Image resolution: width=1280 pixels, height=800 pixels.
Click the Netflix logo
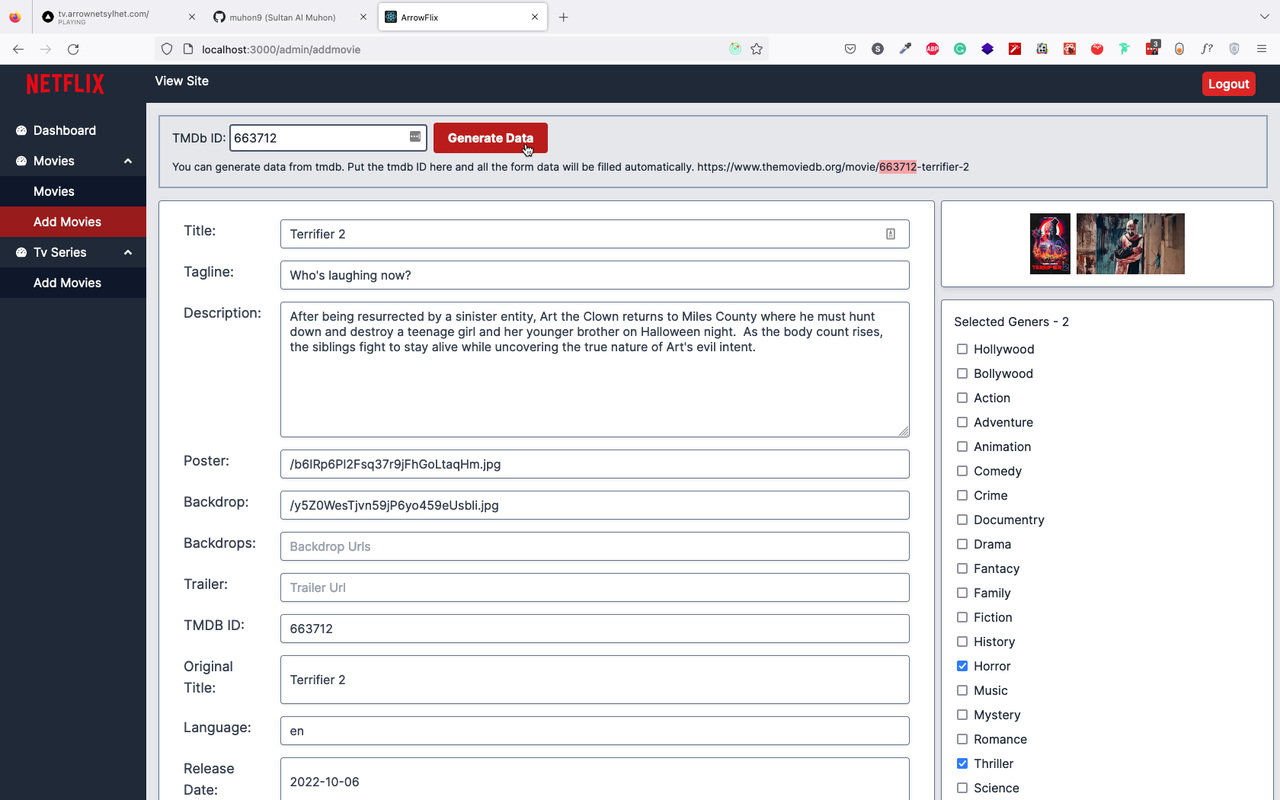[65, 84]
